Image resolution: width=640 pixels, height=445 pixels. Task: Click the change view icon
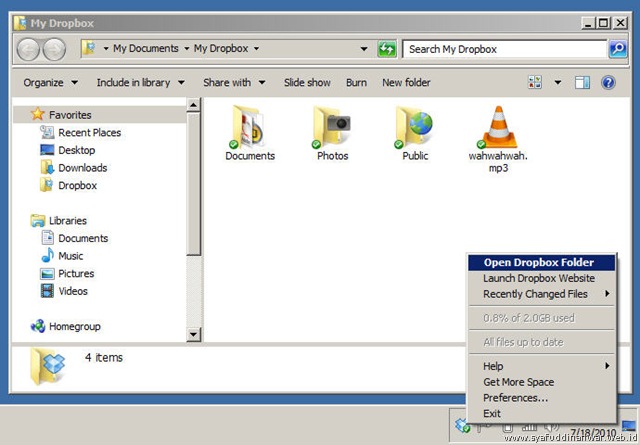click(x=535, y=82)
